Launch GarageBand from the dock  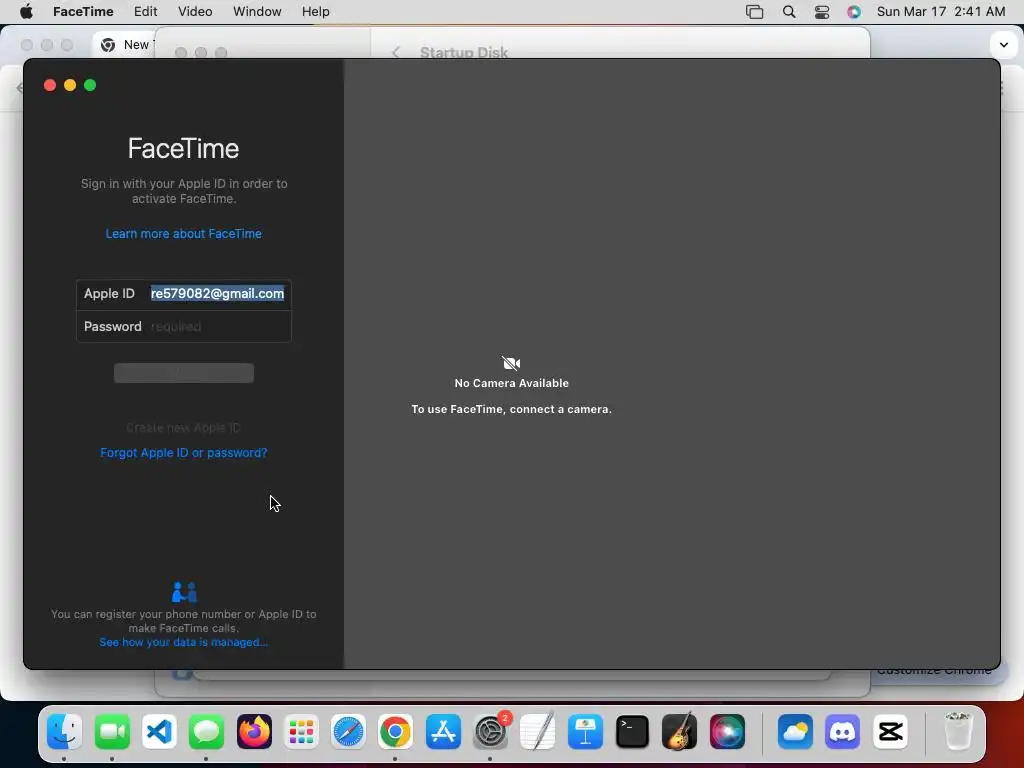click(x=679, y=731)
